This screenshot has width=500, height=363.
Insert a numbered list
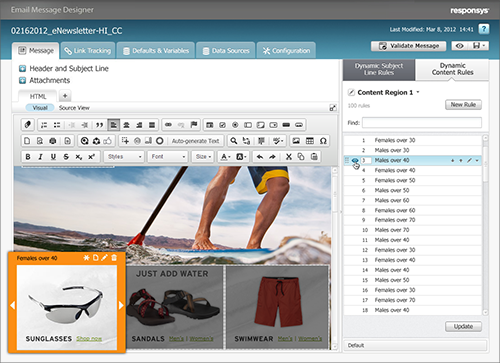tap(44, 125)
